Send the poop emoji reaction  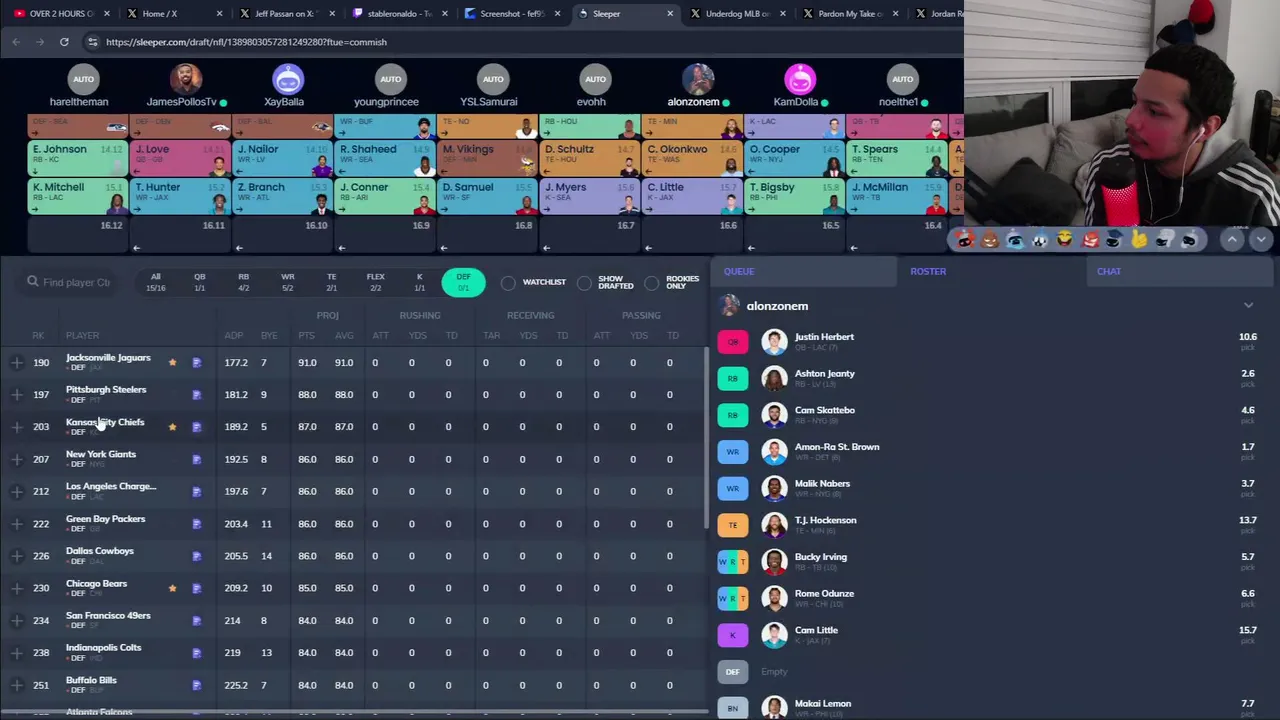990,240
